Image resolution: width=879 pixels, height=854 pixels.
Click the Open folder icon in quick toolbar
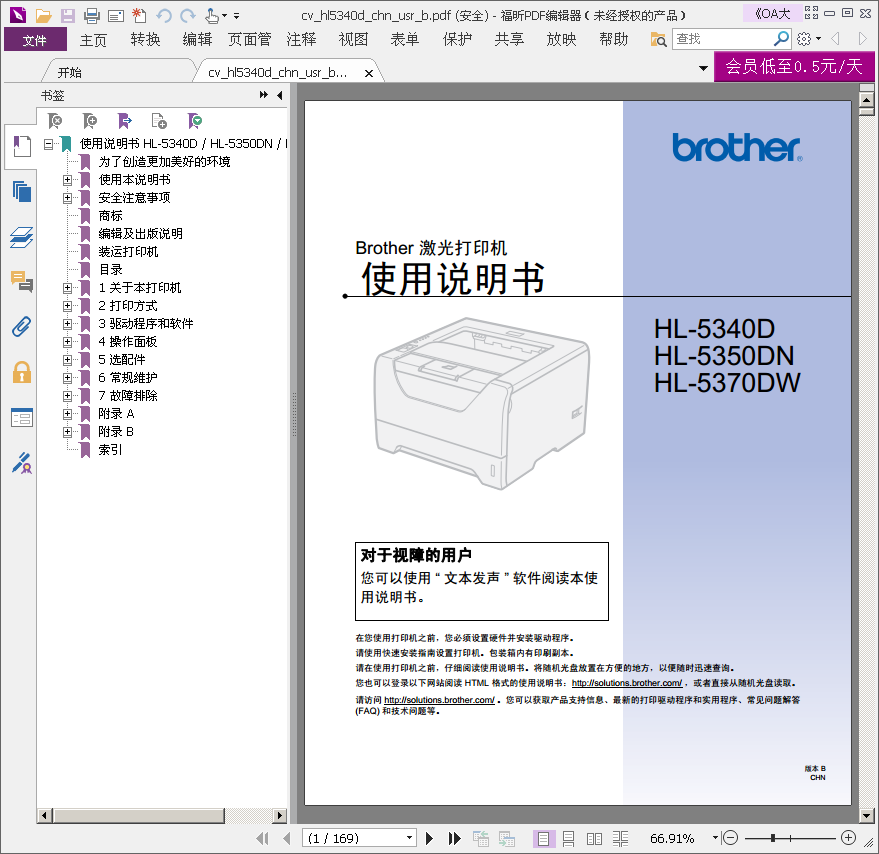pos(43,16)
